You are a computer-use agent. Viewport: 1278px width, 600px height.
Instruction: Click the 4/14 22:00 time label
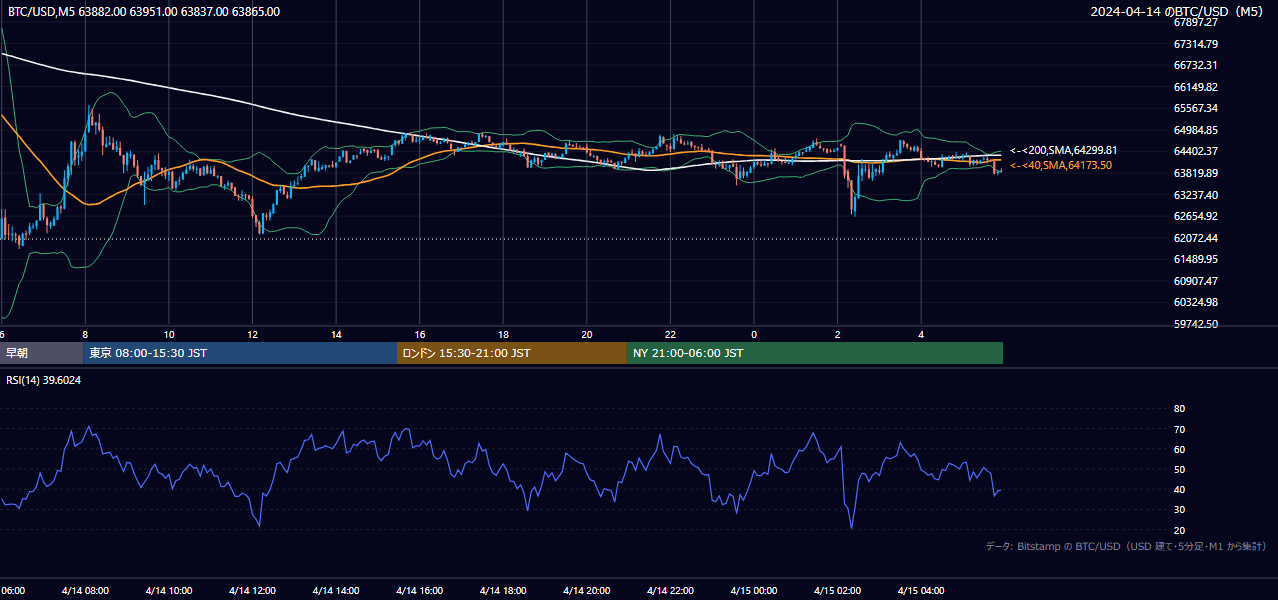(670, 591)
